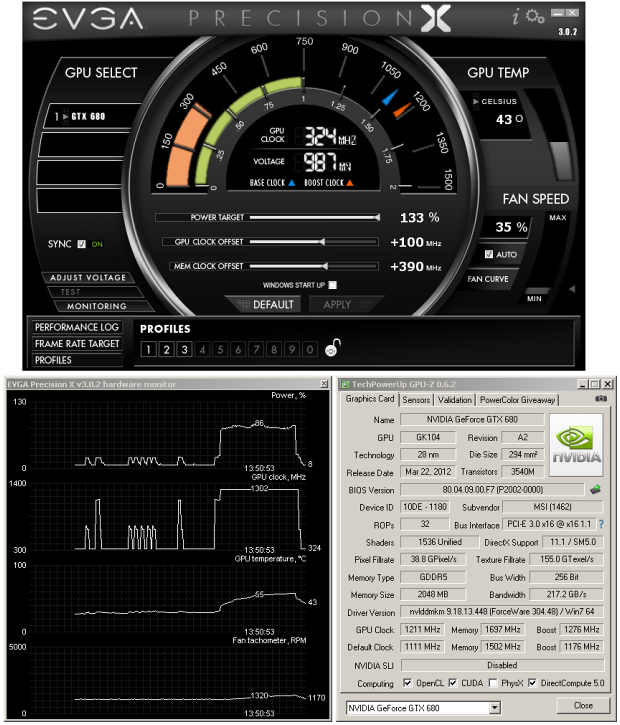Open the Precision X settings gear
The image size is (620, 725).
pos(535,17)
